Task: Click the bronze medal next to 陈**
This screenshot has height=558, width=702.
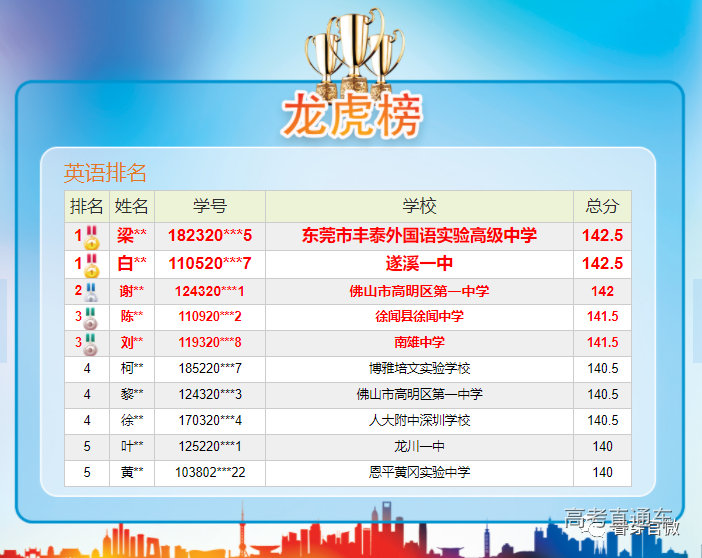Action: [92, 318]
